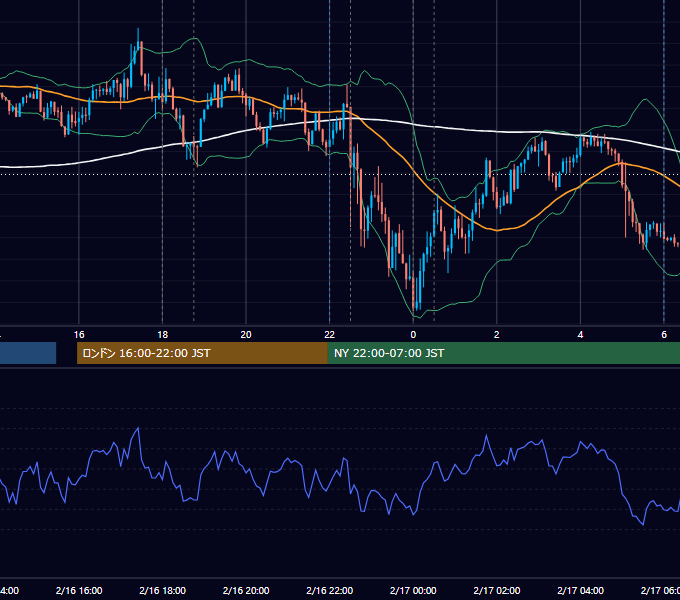
Task: Click the 2/17 04:00 date label
Action: coord(580,590)
